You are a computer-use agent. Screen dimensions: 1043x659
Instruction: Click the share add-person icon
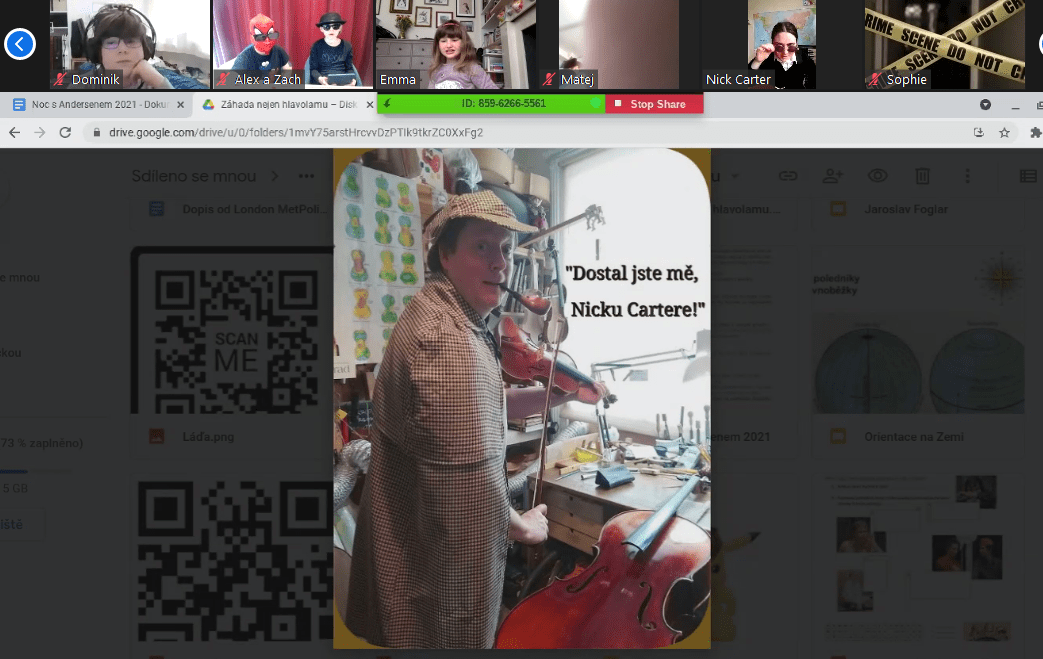pyautogui.click(x=832, y=176)
